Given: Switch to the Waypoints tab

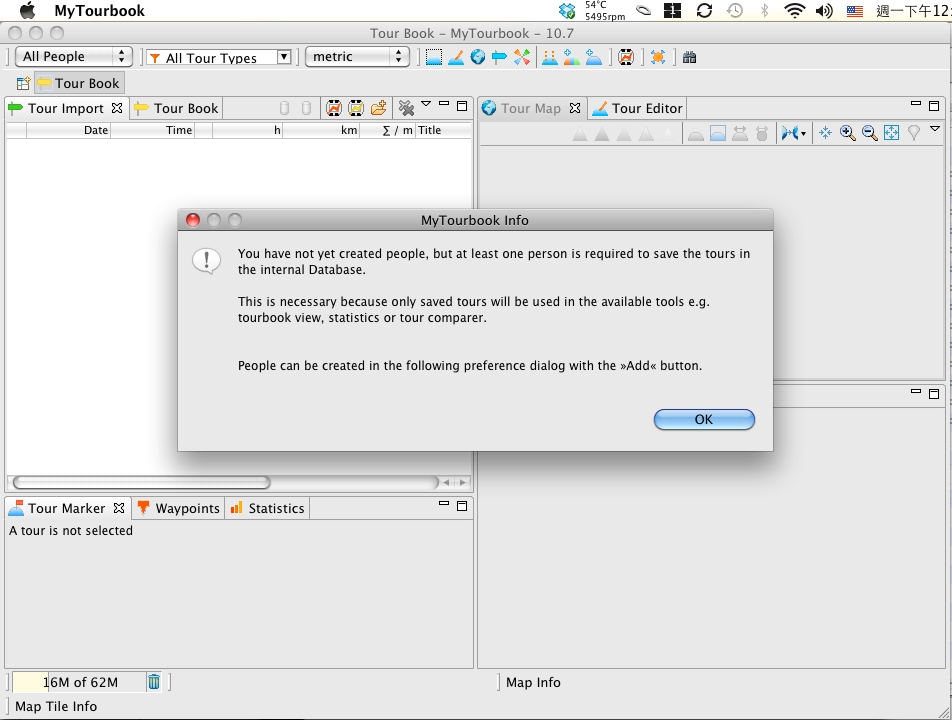Looking at the screenshot, I should pos(178,508).
